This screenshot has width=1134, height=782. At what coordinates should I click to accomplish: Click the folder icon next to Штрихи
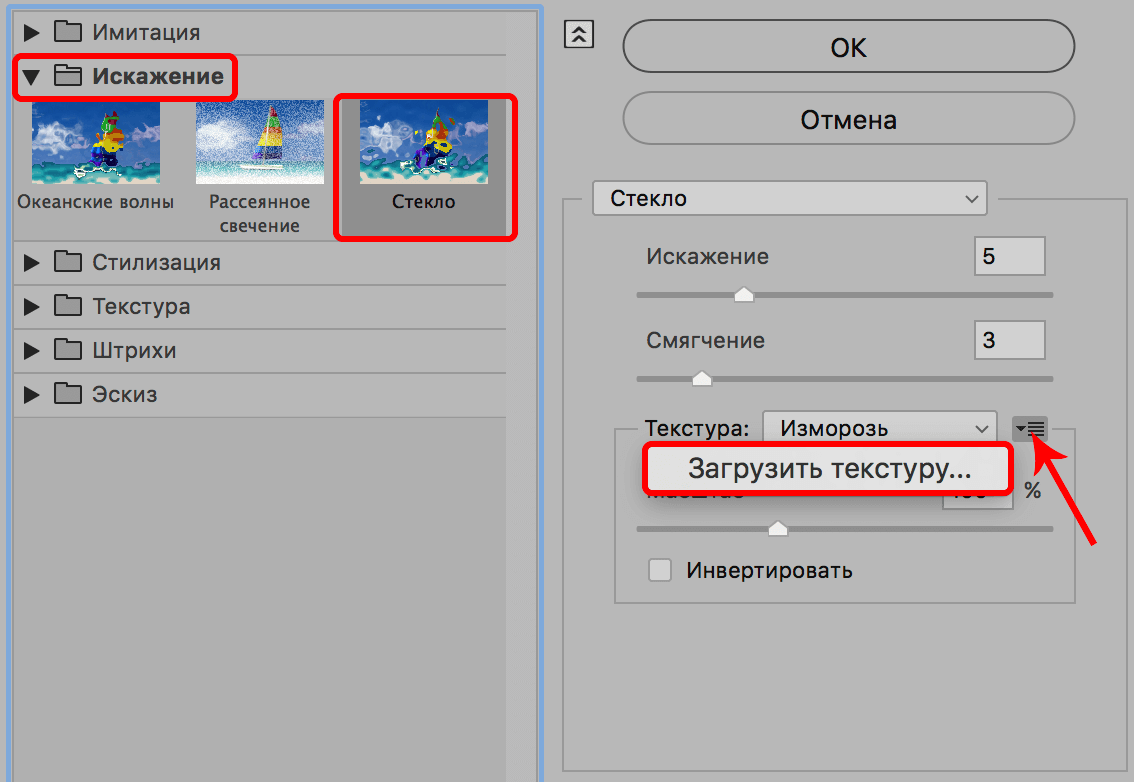67,350
